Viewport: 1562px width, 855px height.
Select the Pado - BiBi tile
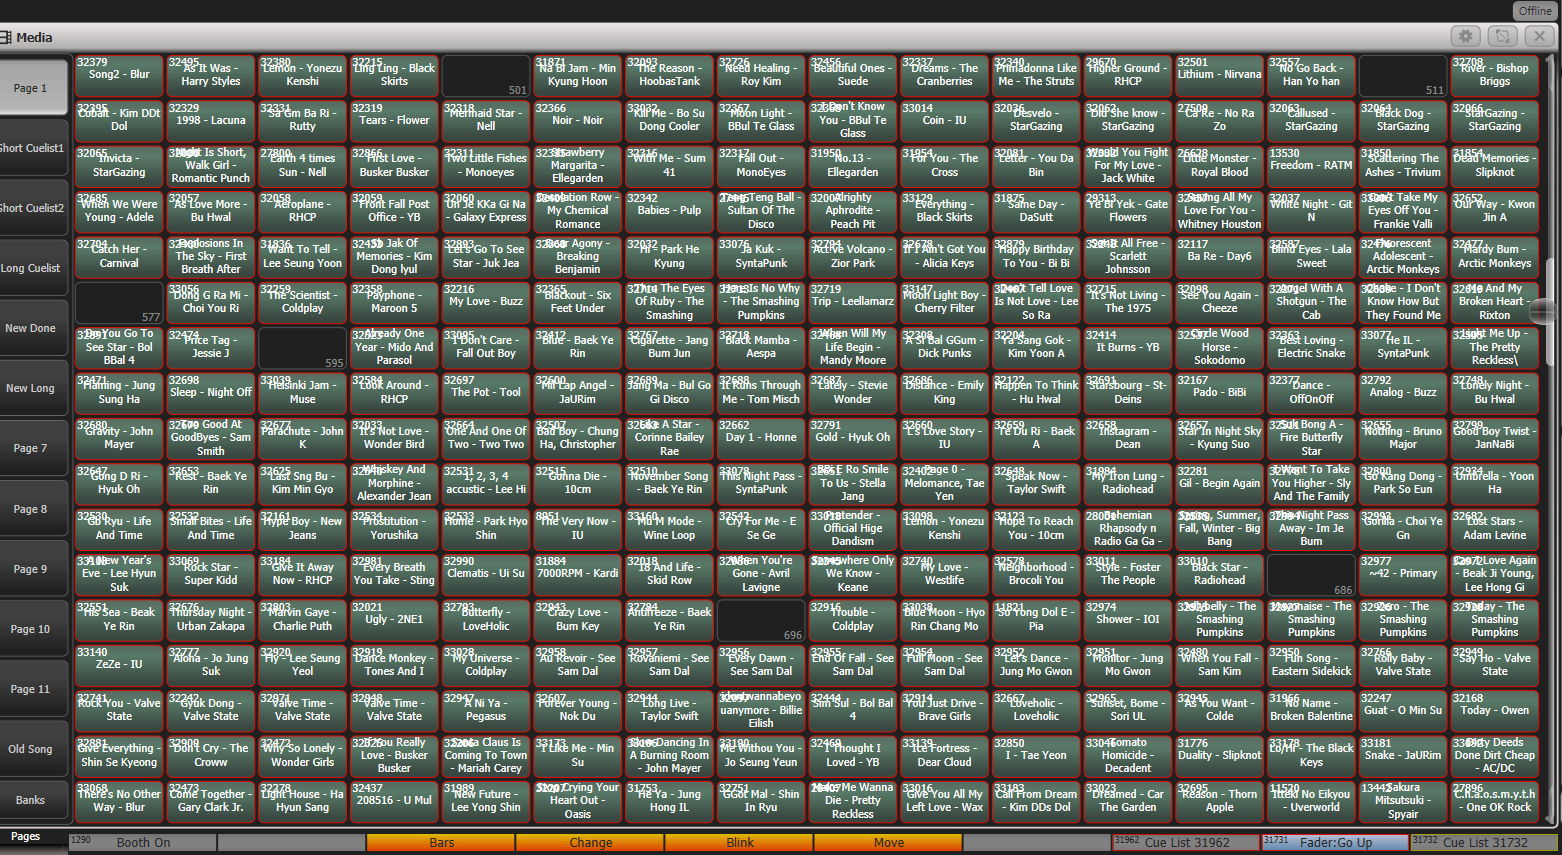tap(1219, 394)
